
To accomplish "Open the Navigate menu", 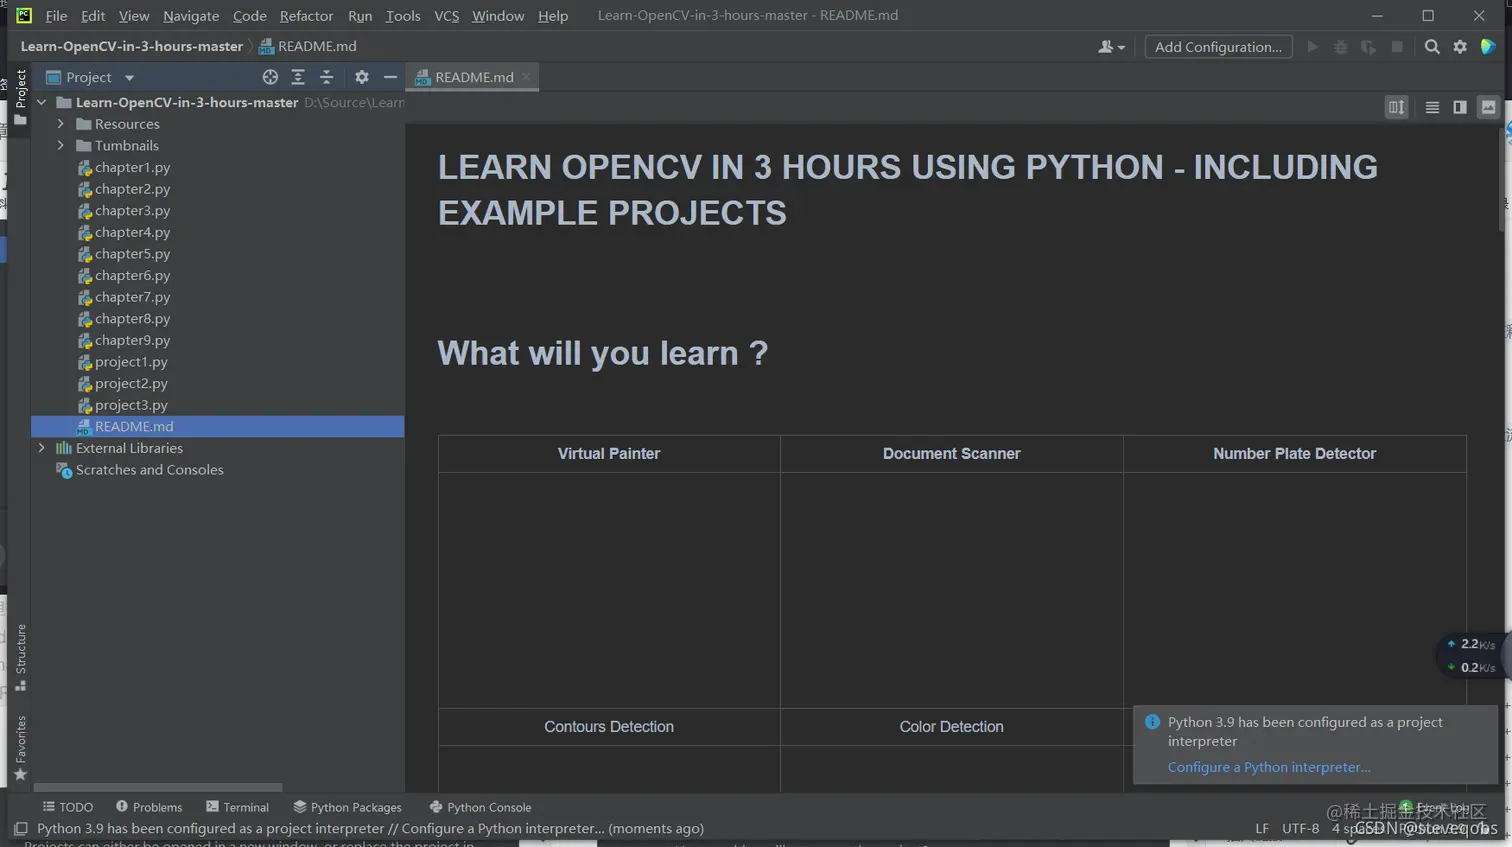I will pyautogui.click(x=191, y=16).
